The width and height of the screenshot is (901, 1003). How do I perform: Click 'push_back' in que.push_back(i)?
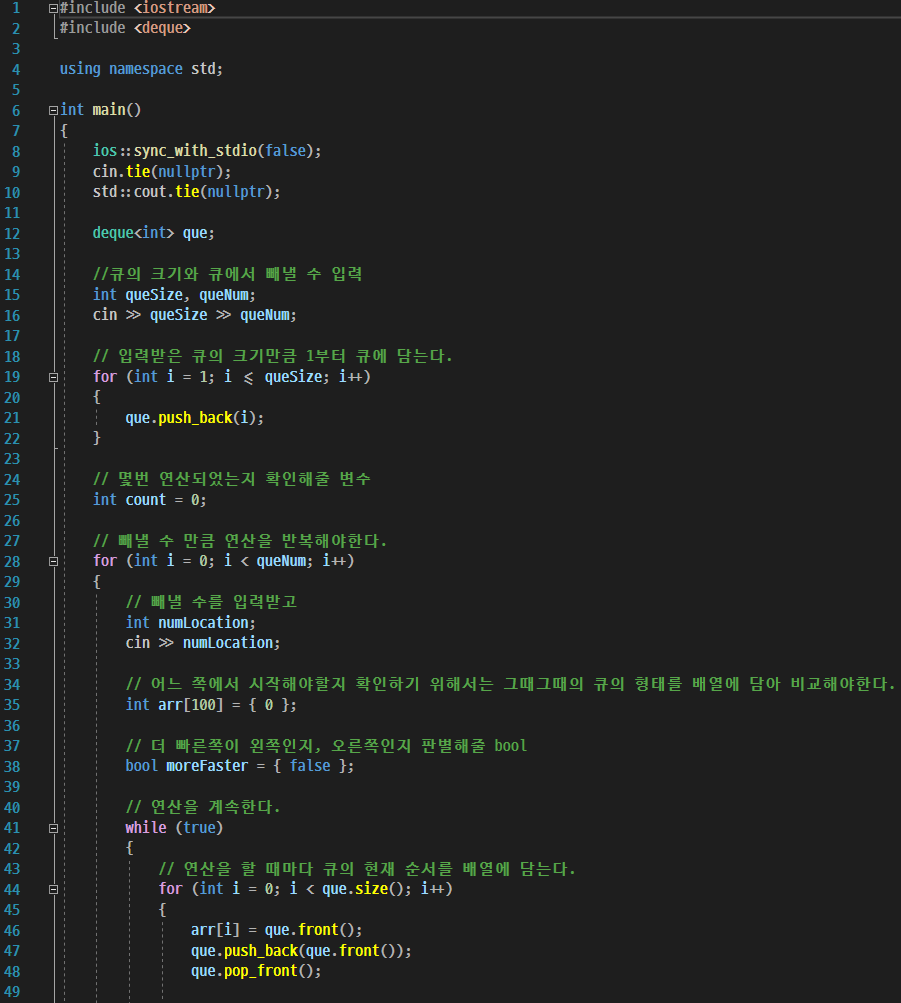[195, 418]
